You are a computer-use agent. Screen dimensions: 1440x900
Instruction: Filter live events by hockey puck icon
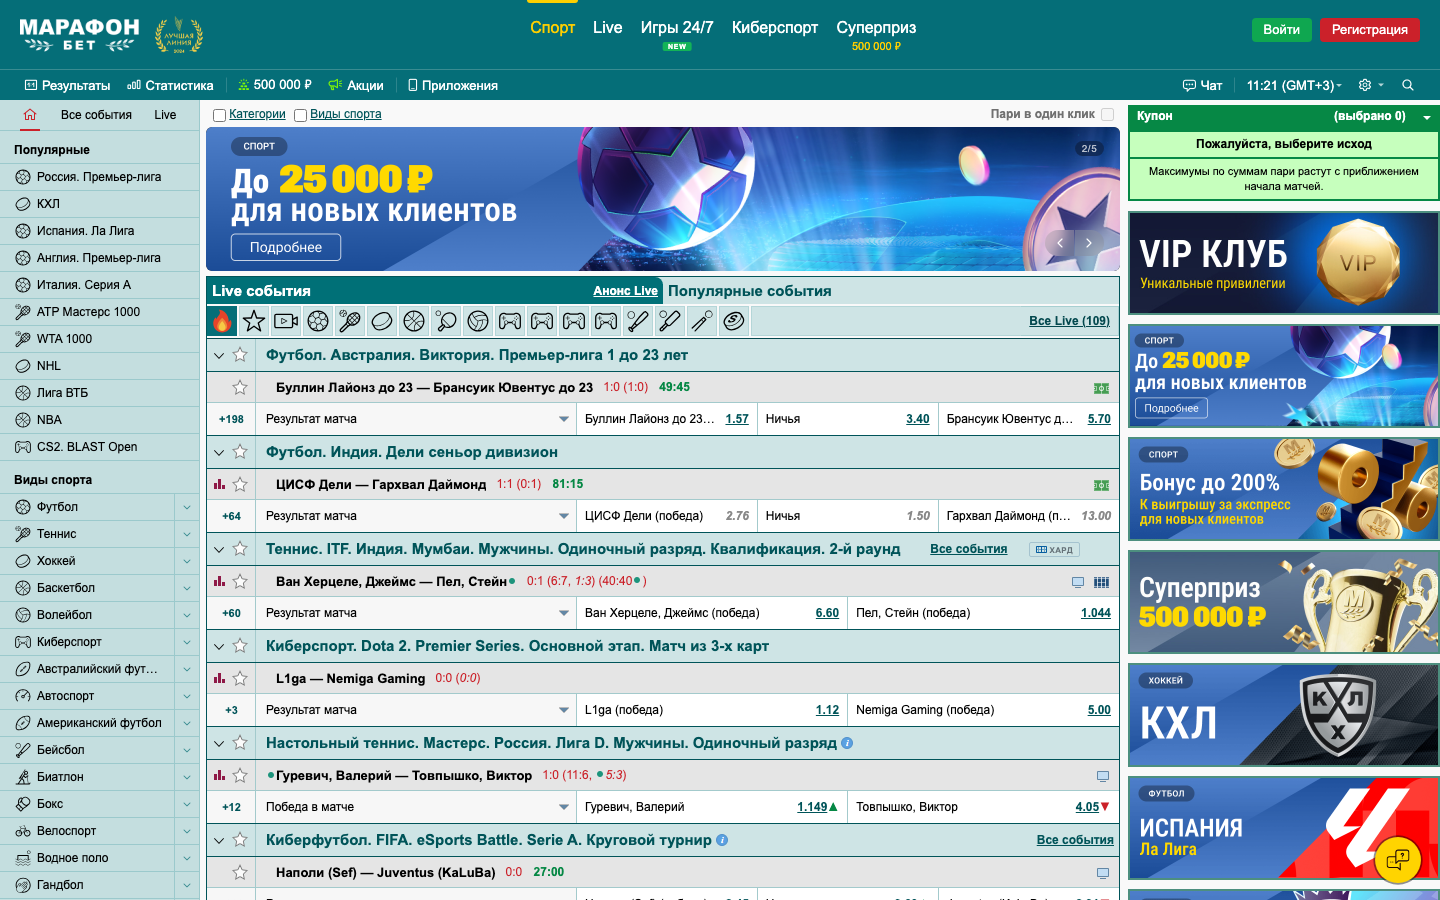point(382,321)
